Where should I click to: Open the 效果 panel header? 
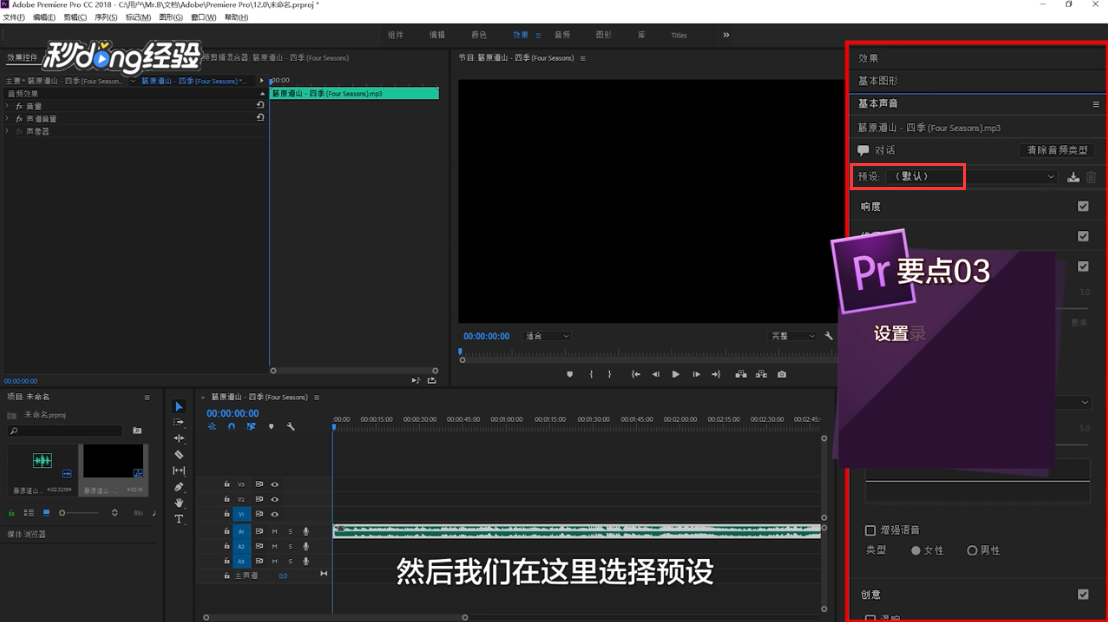click(x=868, y=59)
